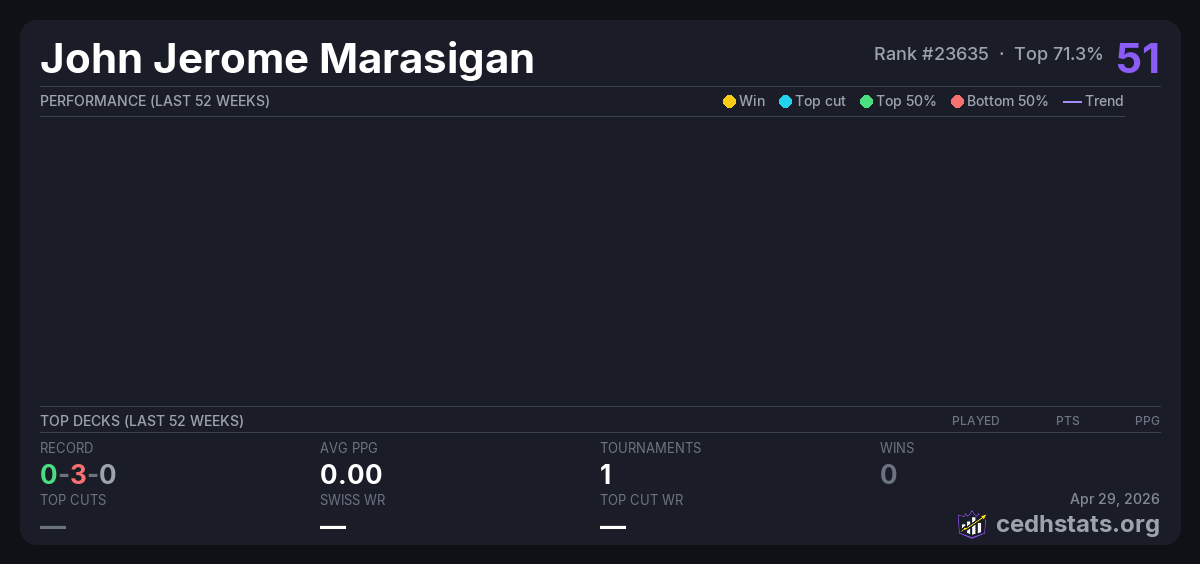Image resolution: width=1200 pixels, height=564 pixels.
Task: Select the Top Decks (Last 52 Weeks) header
Action: tap(141, 421)
